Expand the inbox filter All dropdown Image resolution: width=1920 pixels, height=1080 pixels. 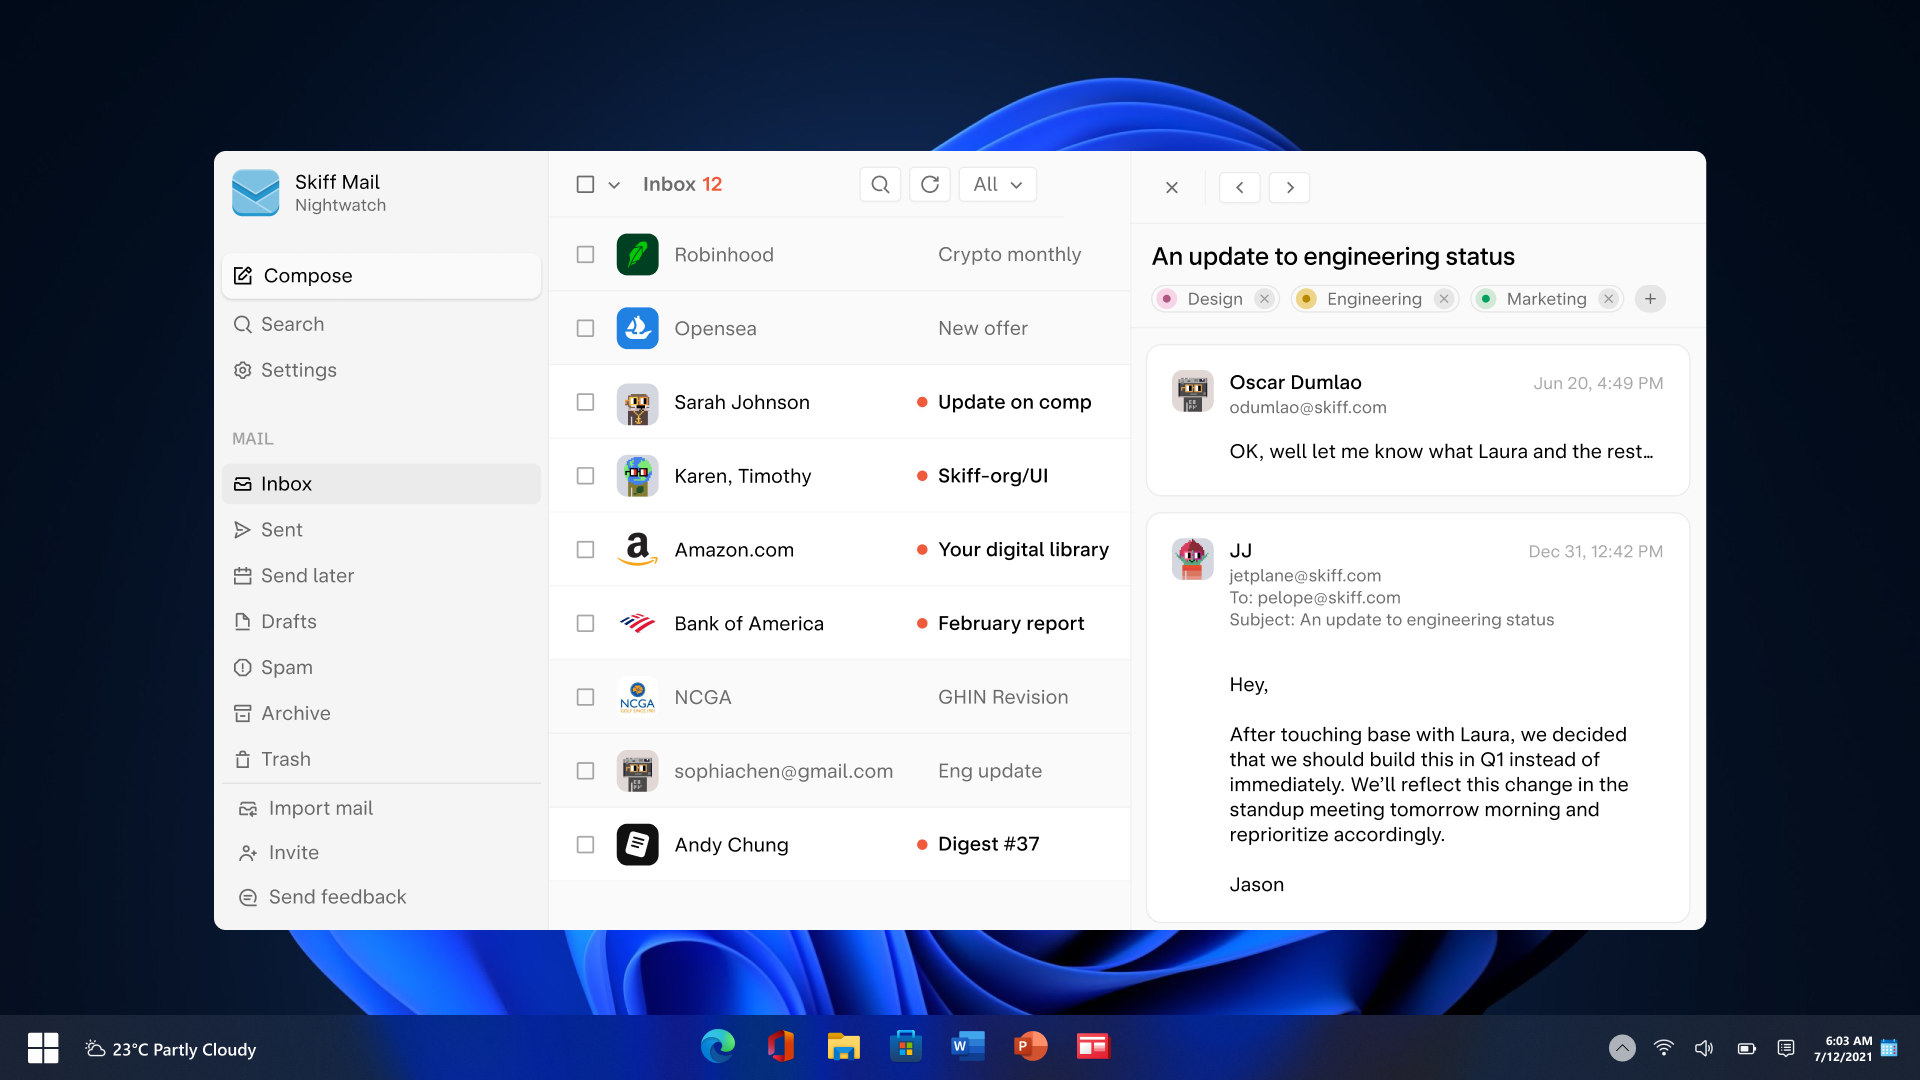(997, 185)
